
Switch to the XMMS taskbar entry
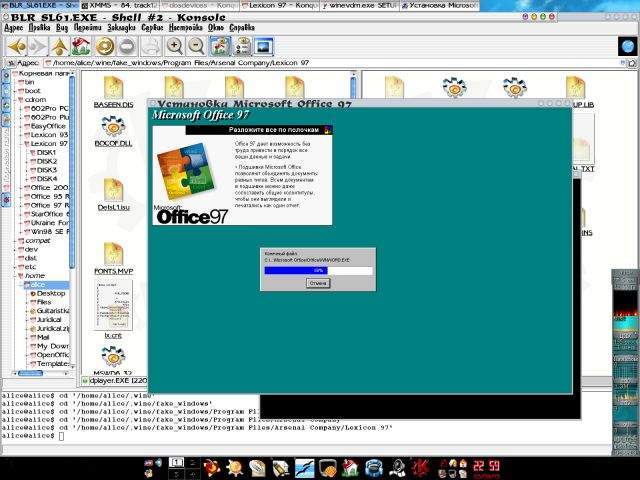point(119,6)
